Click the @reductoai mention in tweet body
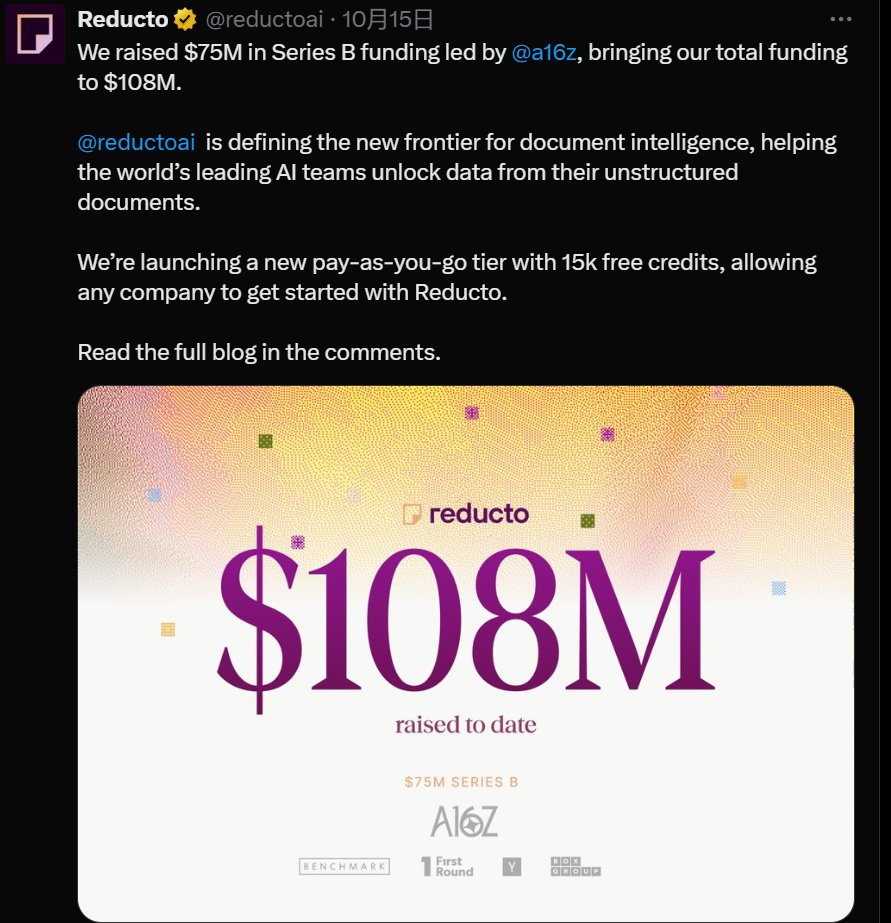The width and height of the screenshot is (891, 923). 136,142
